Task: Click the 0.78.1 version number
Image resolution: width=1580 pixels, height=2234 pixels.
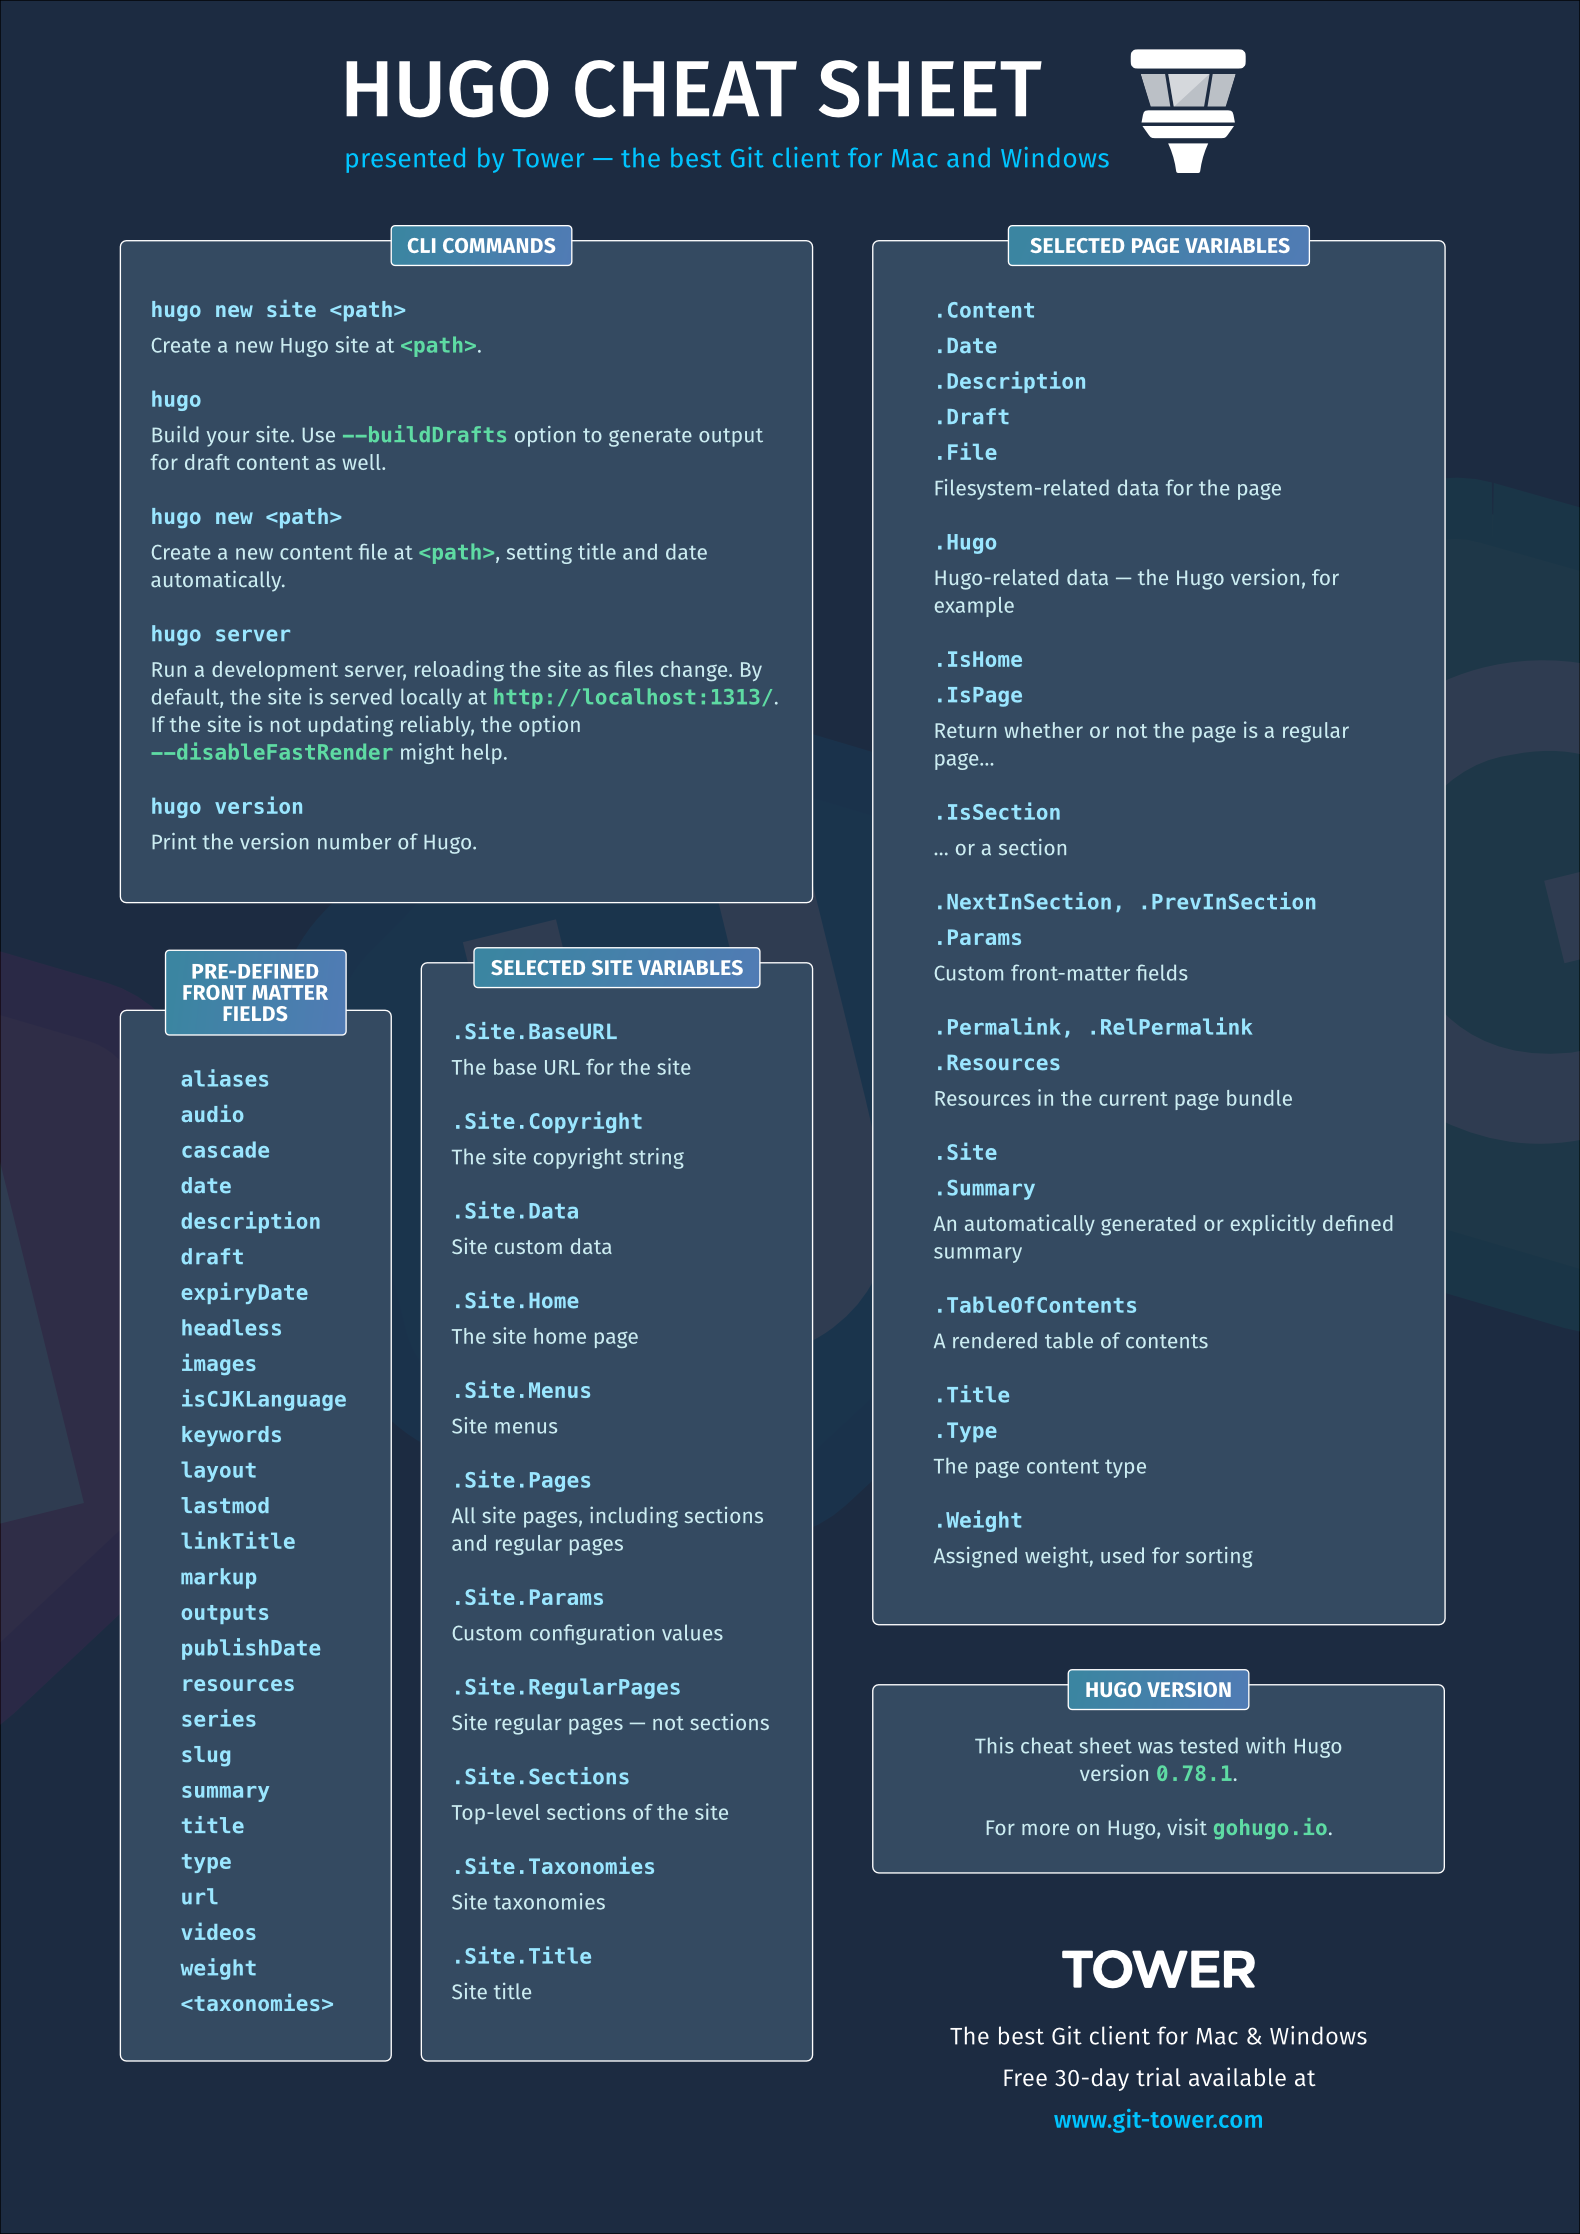Action: 1194,1773
